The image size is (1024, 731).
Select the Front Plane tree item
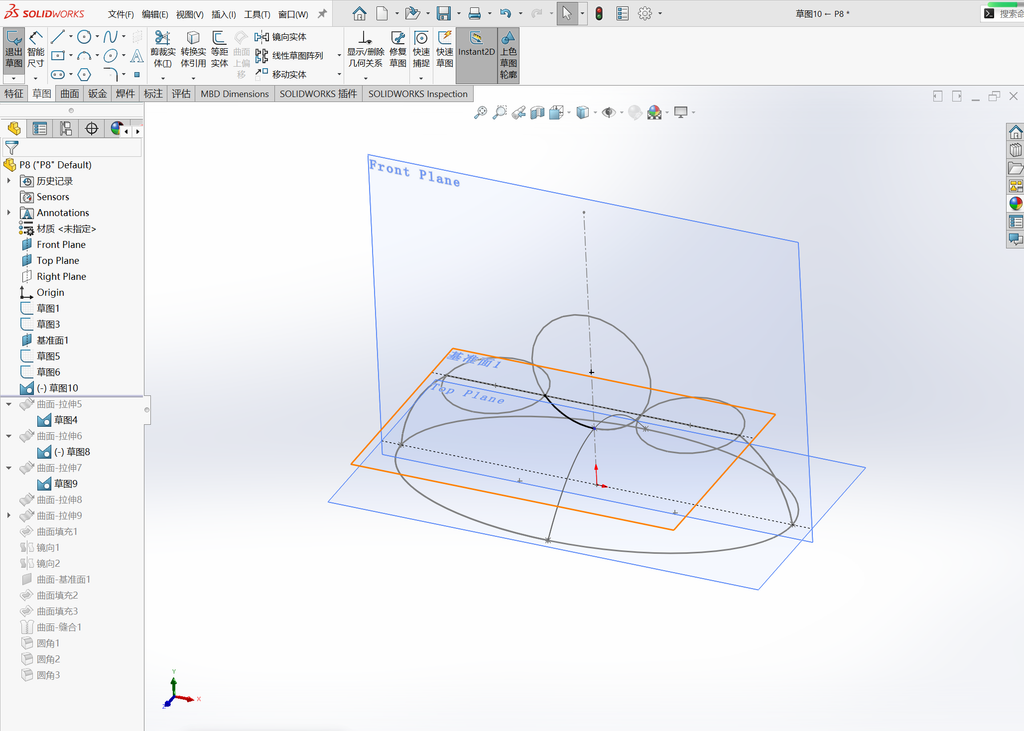(x=61, y=244)
